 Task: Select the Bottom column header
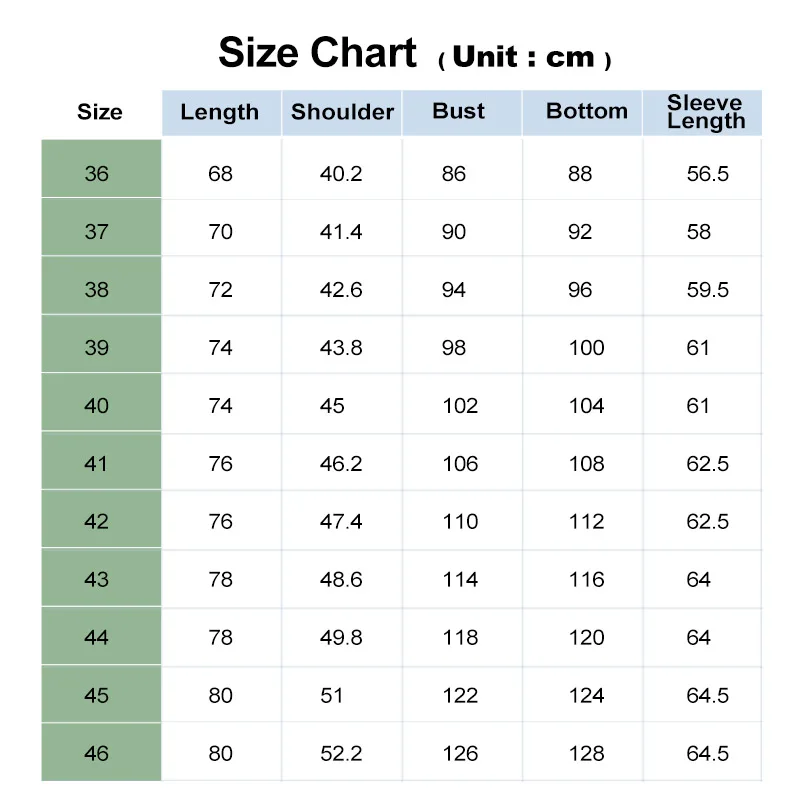click(x=587, y=111)
